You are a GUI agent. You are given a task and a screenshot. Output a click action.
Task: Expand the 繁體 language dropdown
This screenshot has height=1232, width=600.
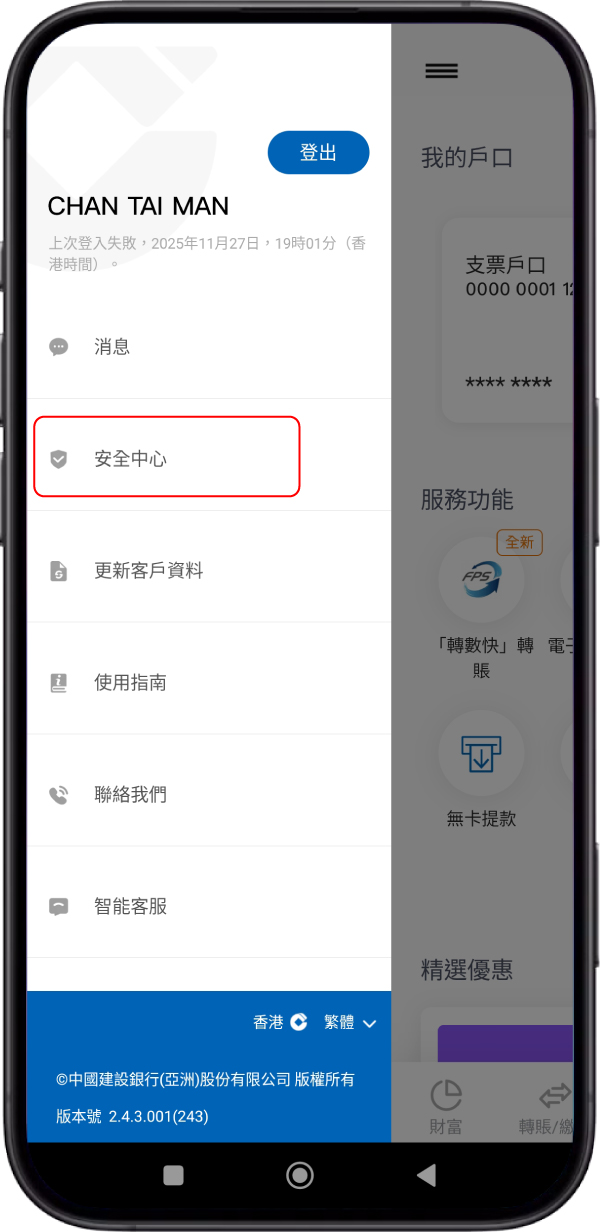point(350,1022)
